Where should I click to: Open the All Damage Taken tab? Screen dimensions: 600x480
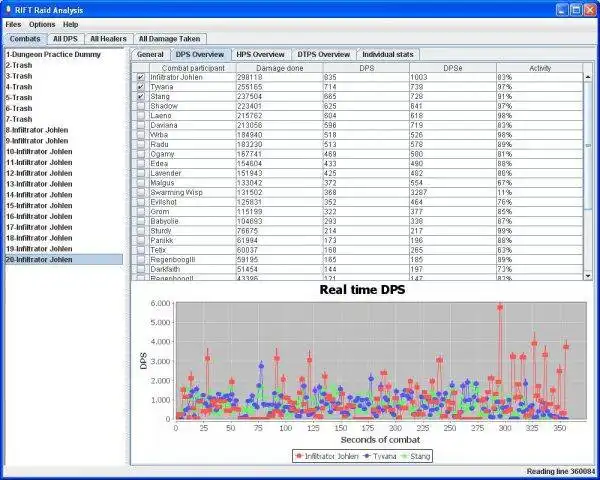pyautogui.click(x=170, y=39)
